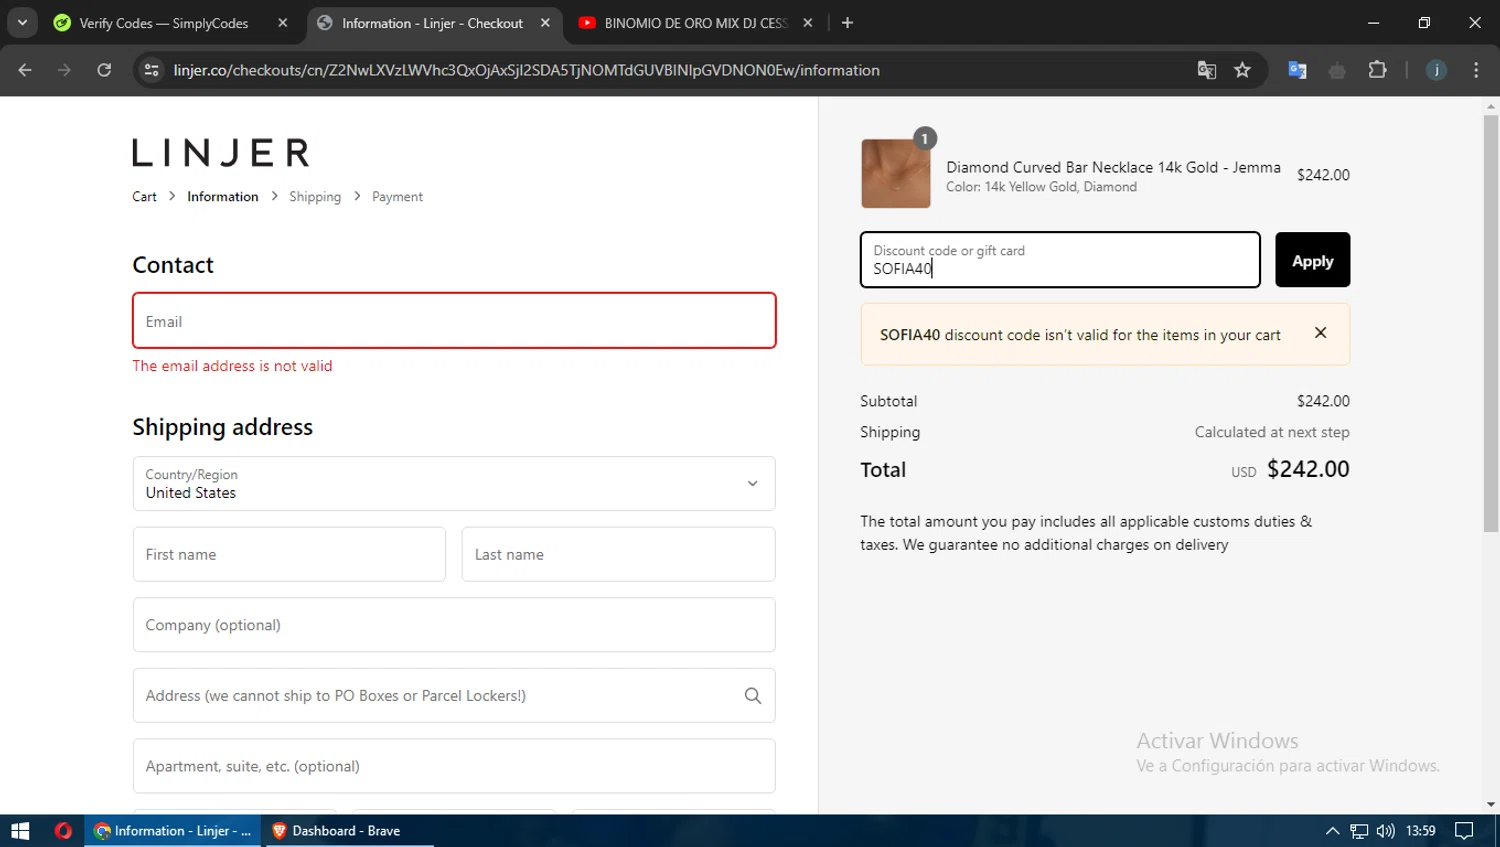Open the Opera taskbar icon
1500x847 pixels.
click(63, 831)
